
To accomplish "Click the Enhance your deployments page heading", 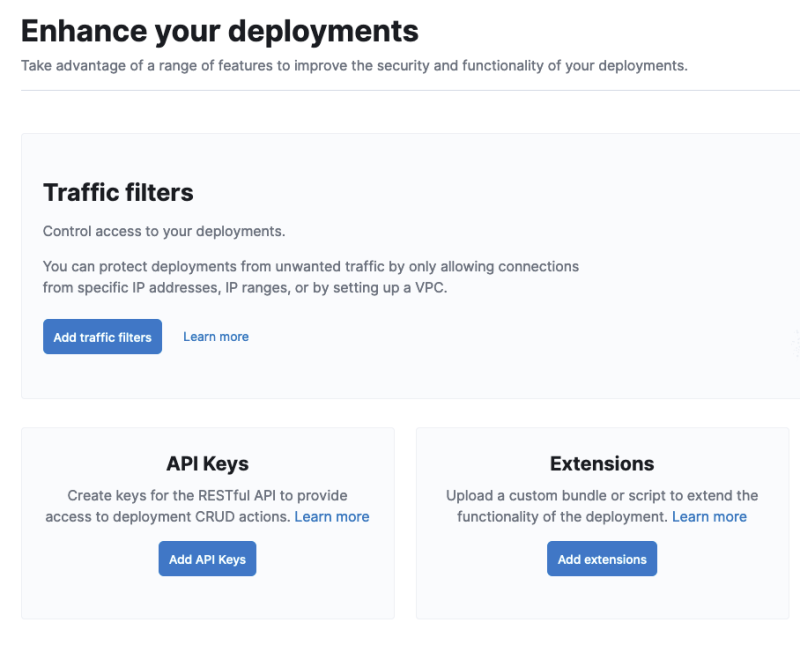I will coord(219,30).
